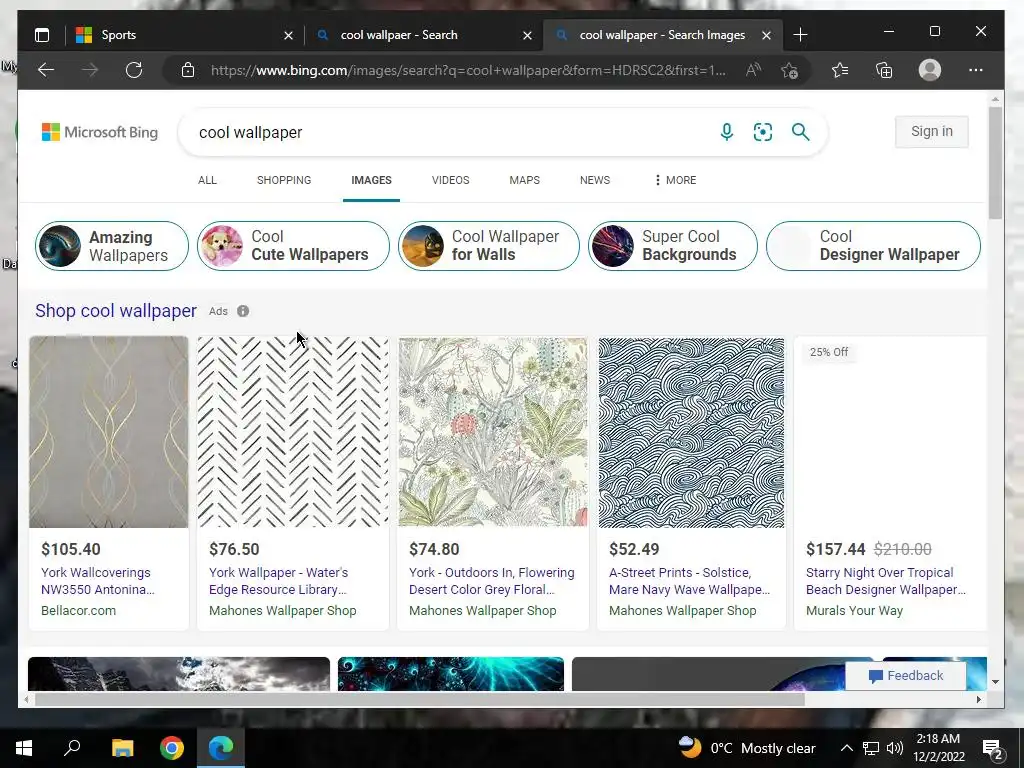Open the Settings and more ellipsis menu
The width and height of the screenshot is (1024, 768).
coord(976,70)
